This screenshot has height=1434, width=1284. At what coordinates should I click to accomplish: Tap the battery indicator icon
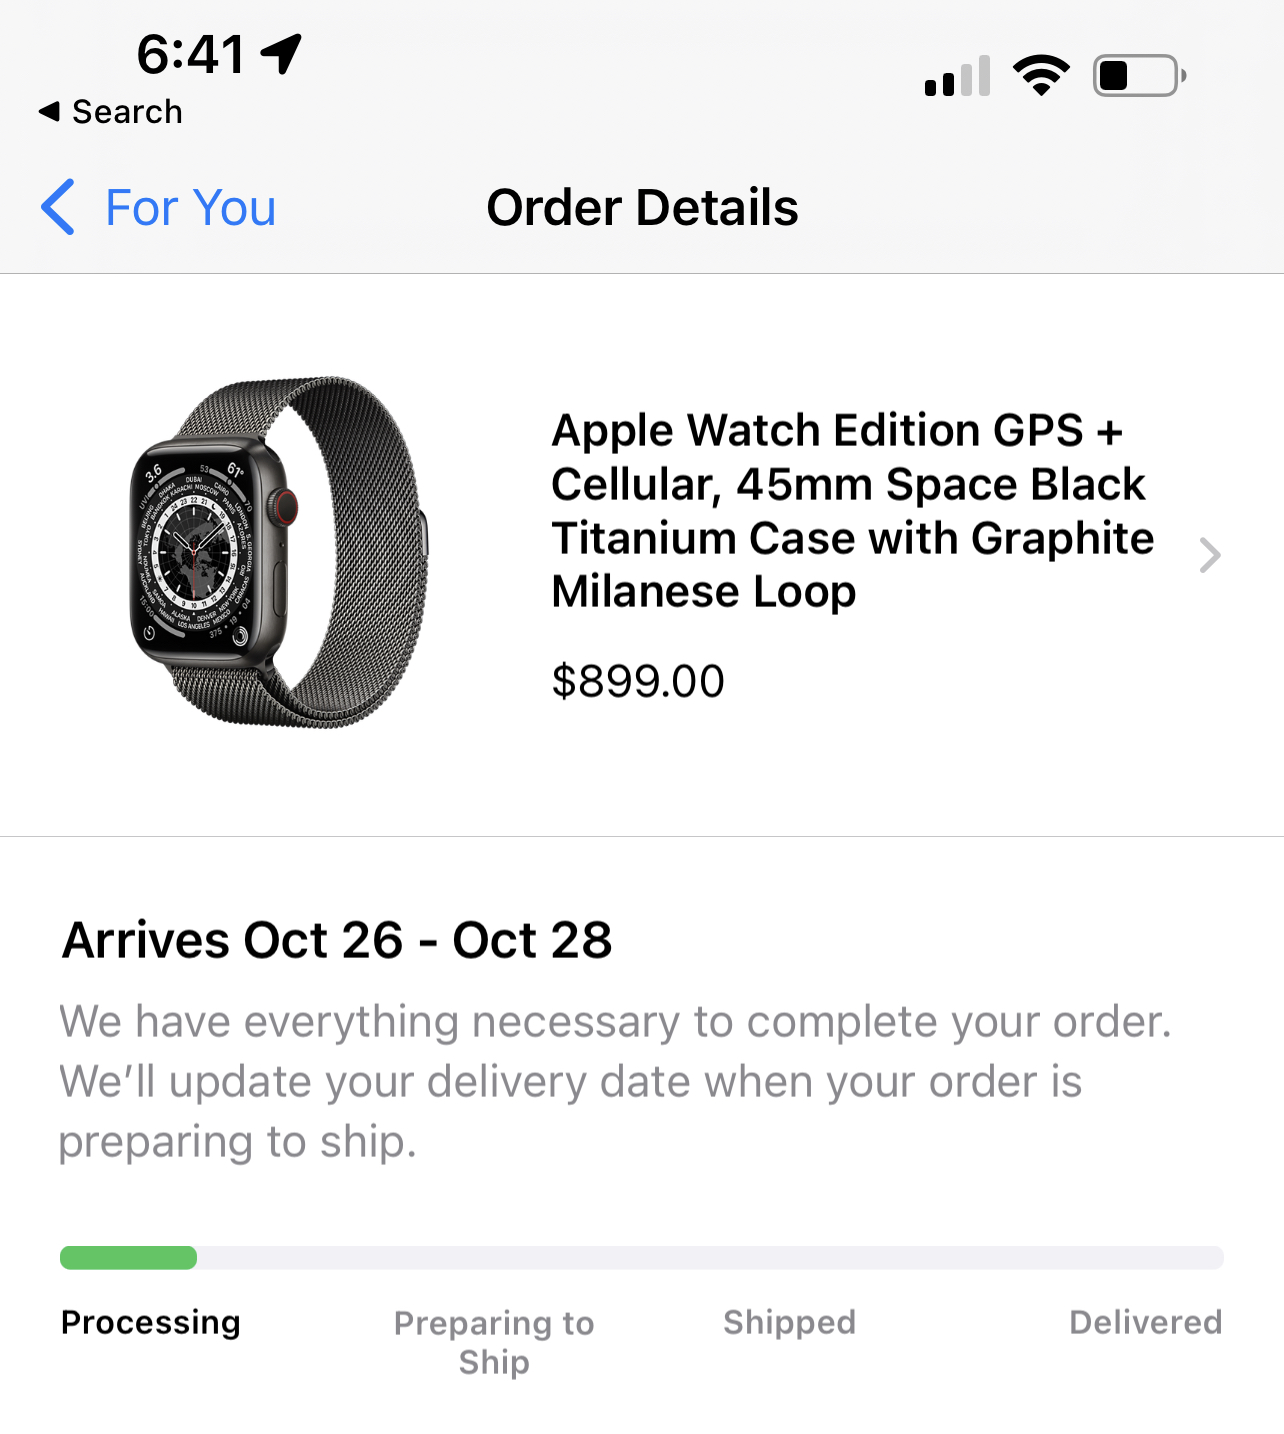pos(1140,75)
